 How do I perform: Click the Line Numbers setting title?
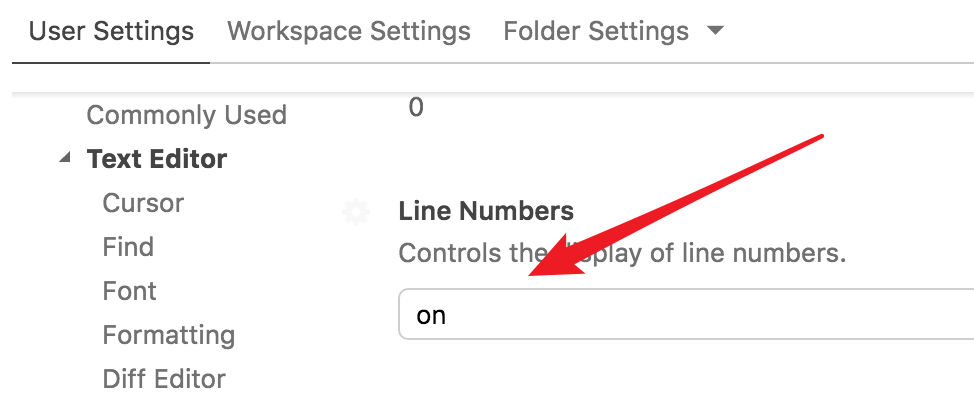point(486,211)
